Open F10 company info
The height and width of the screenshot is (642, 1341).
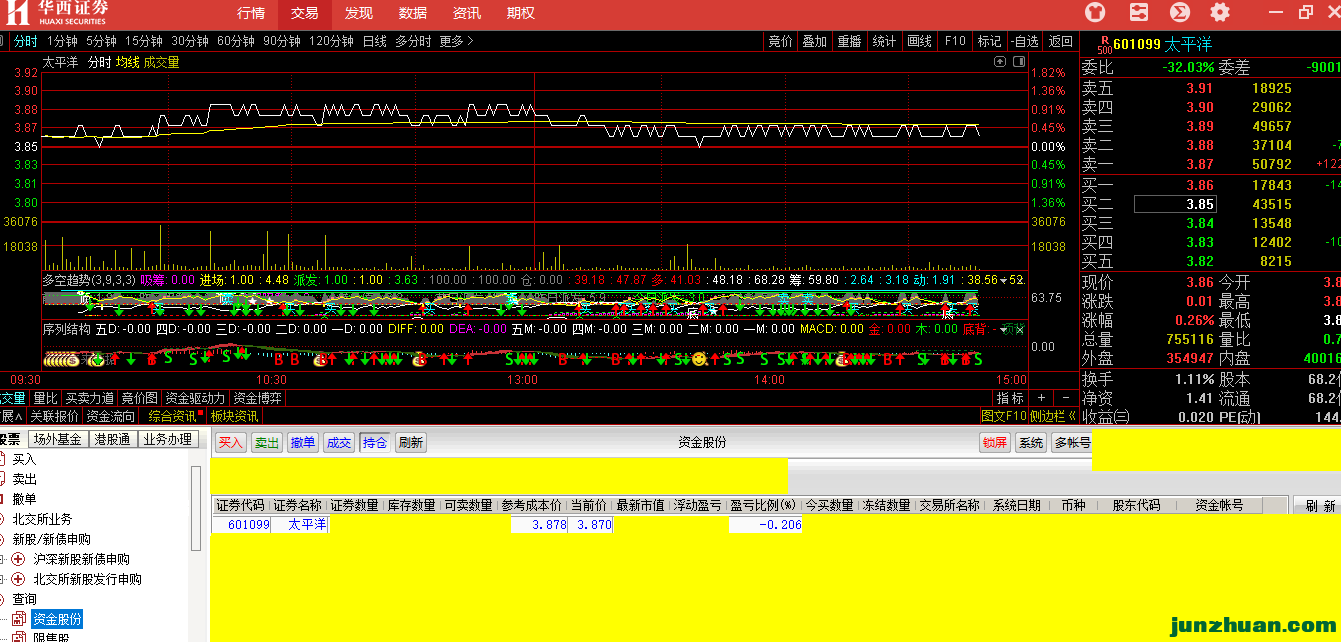click(x=954, y=41)
